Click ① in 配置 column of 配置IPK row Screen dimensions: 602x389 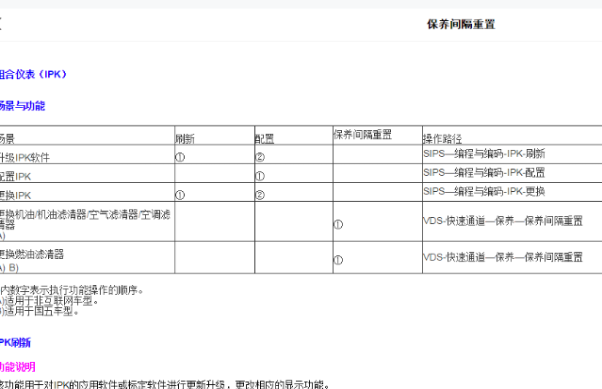(260, 176)
